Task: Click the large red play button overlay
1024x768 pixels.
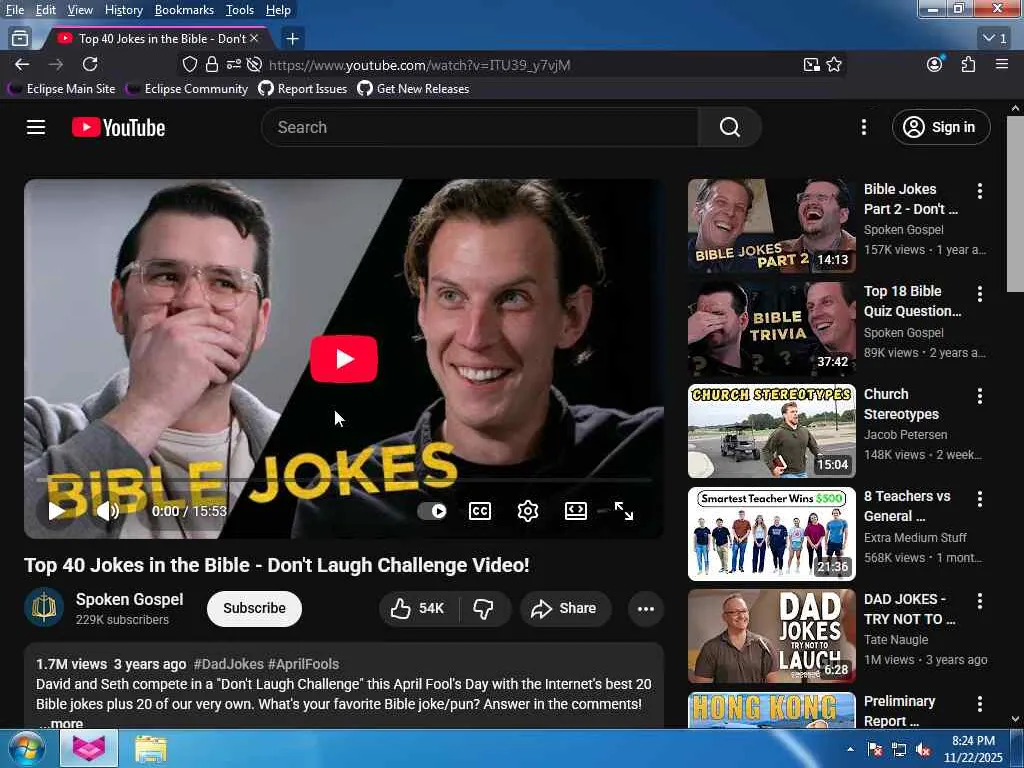Action: [x=344, y=359]
